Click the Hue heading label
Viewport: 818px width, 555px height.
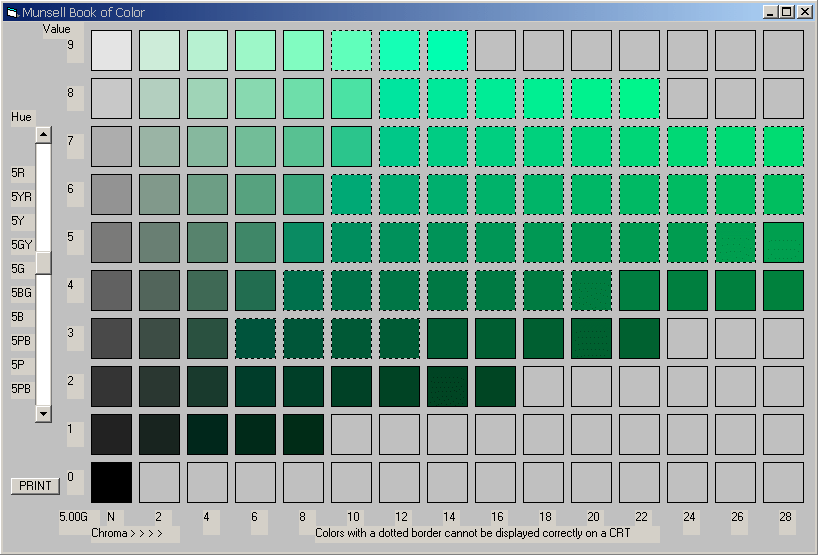21,117
